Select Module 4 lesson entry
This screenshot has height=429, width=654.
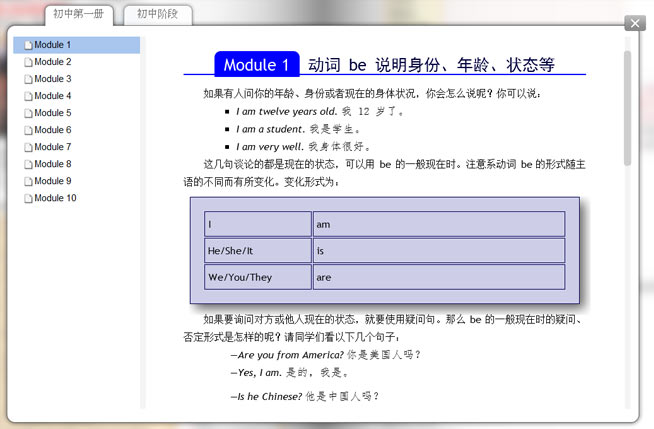tap(53, 96)
